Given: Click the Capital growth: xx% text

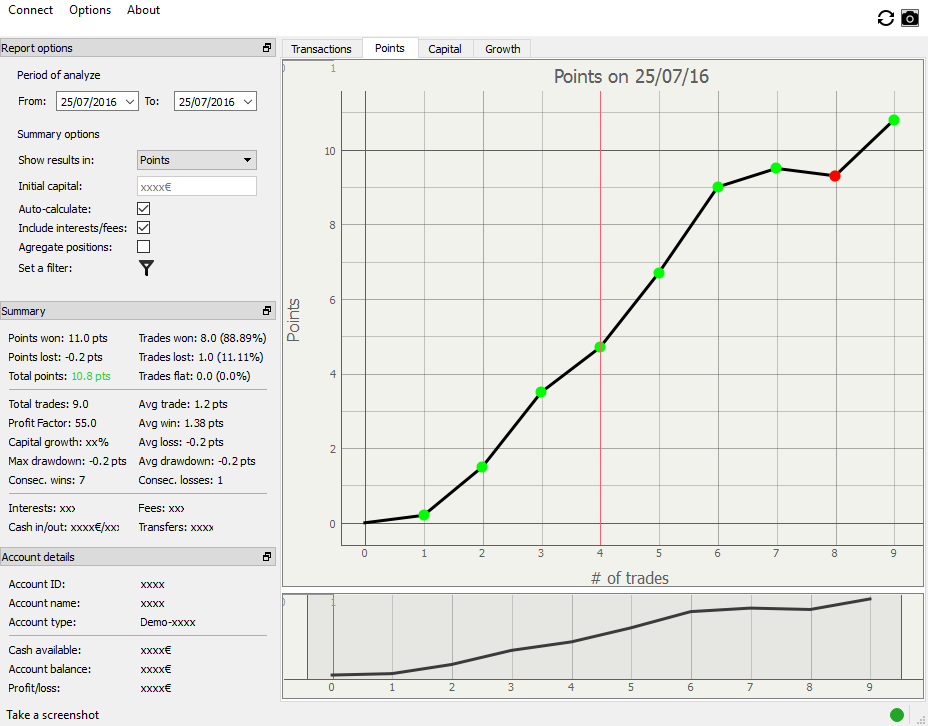Looking at the screenshot, I should [x=59, y=442].
